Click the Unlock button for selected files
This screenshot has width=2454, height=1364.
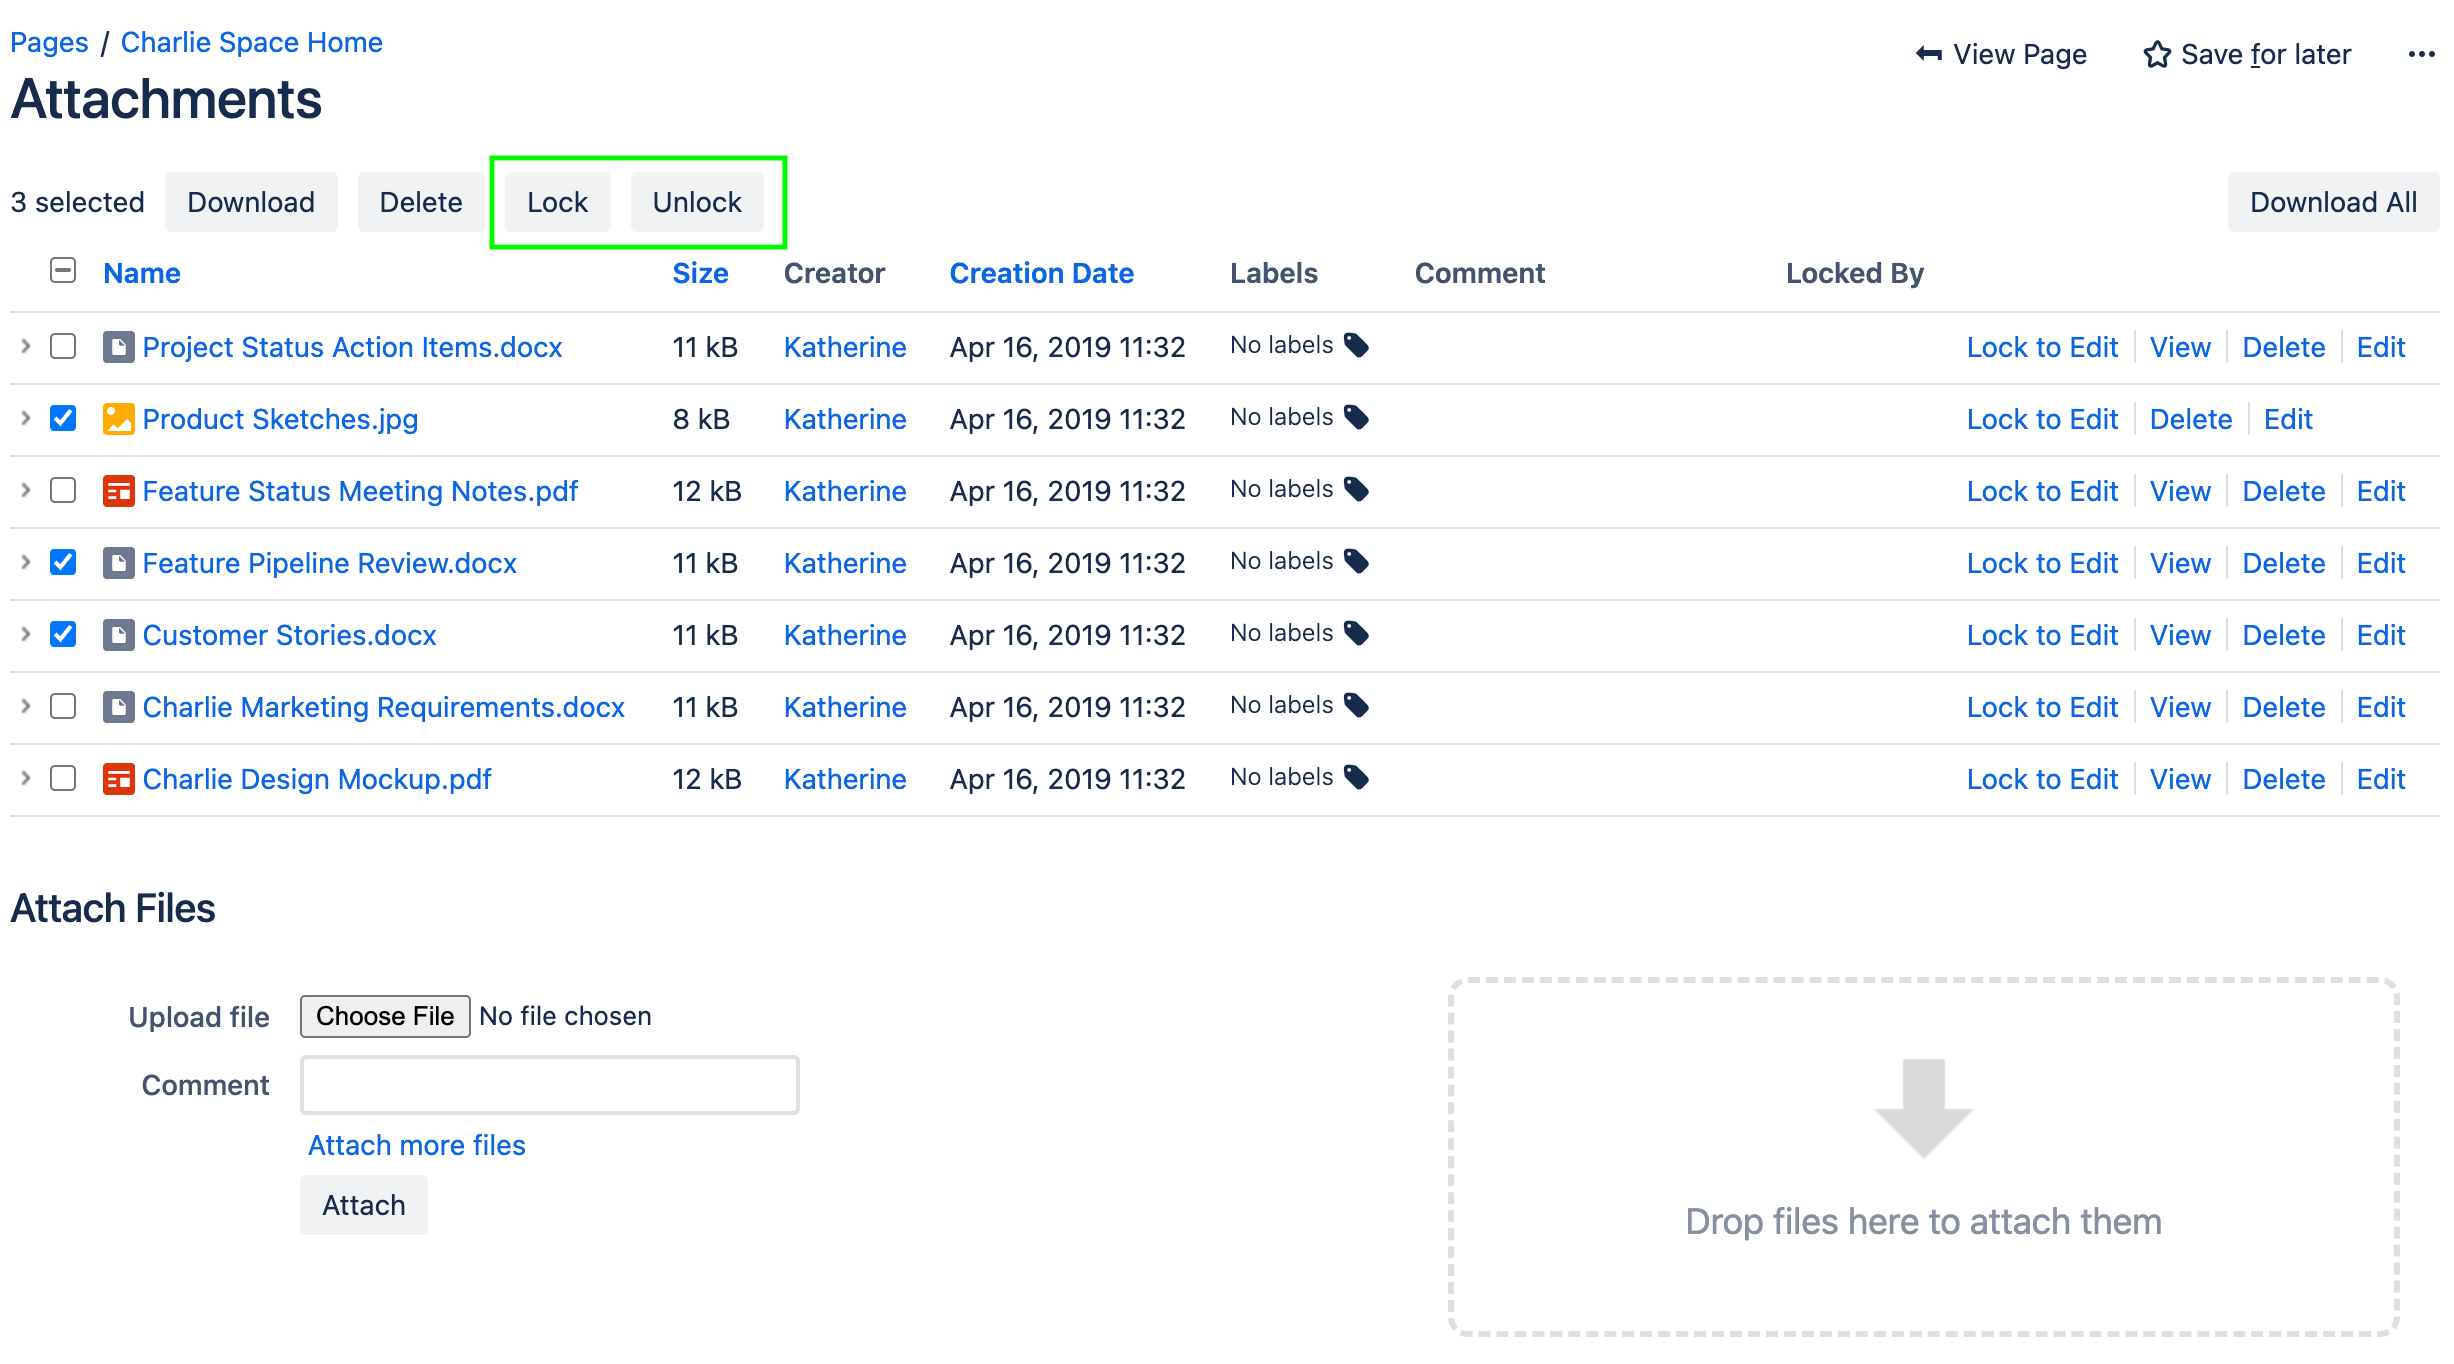pyautogui.click(x=696, y=202)
